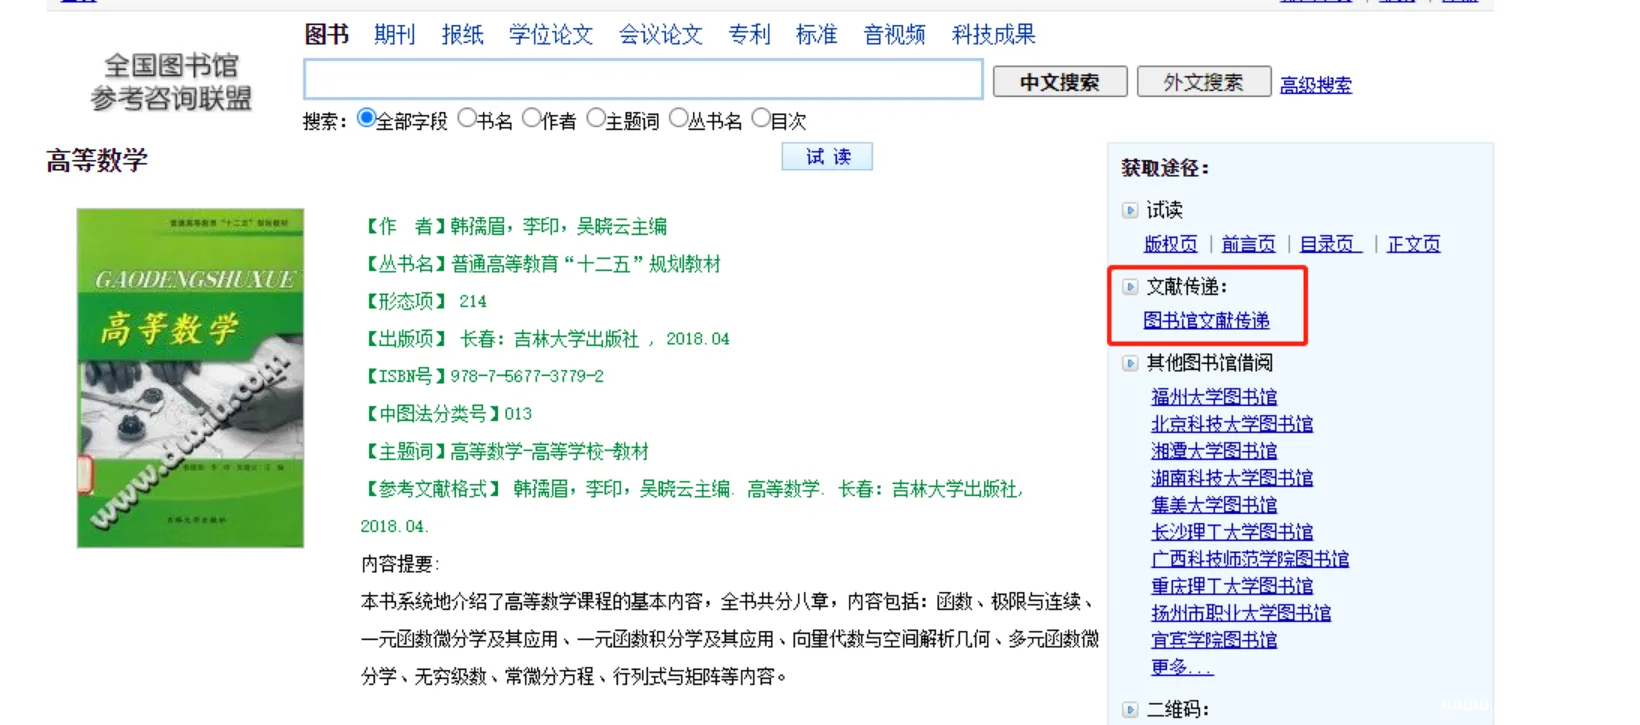Select the 作者 search radio button
The image size is (1640, 725).
532,119
